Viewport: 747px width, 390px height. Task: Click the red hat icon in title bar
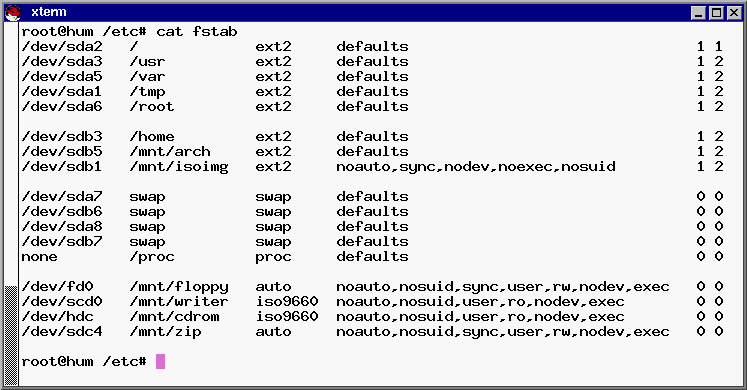coord(13,13)
